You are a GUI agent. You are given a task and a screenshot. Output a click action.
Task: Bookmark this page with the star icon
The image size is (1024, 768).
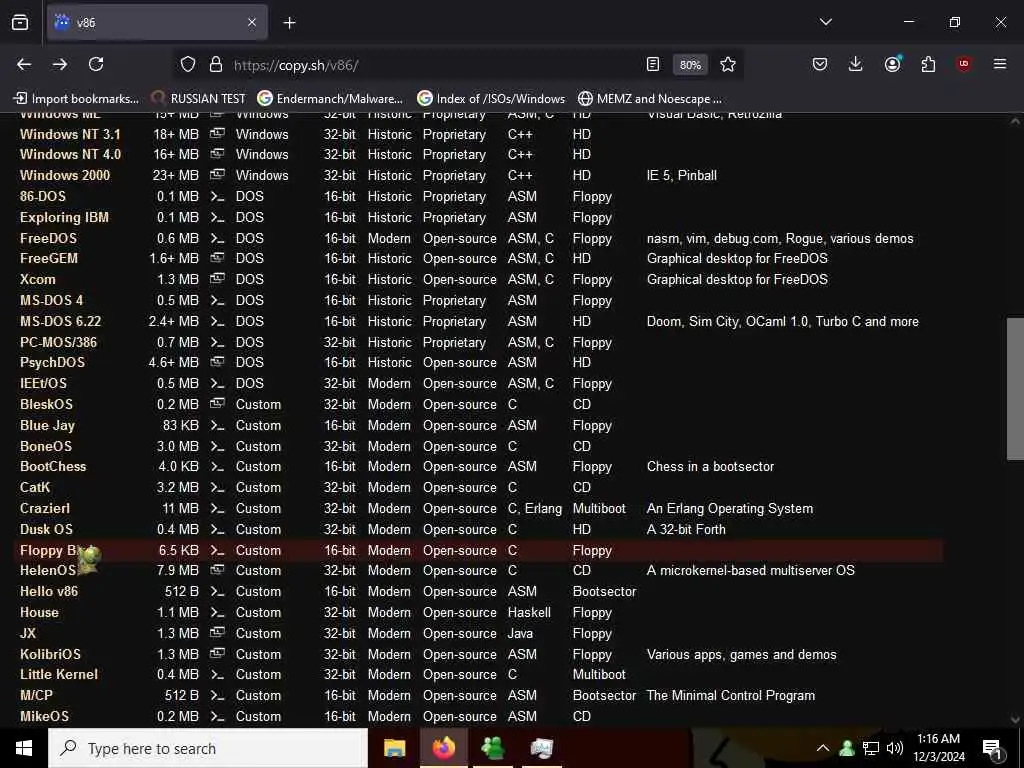point(728,64)
